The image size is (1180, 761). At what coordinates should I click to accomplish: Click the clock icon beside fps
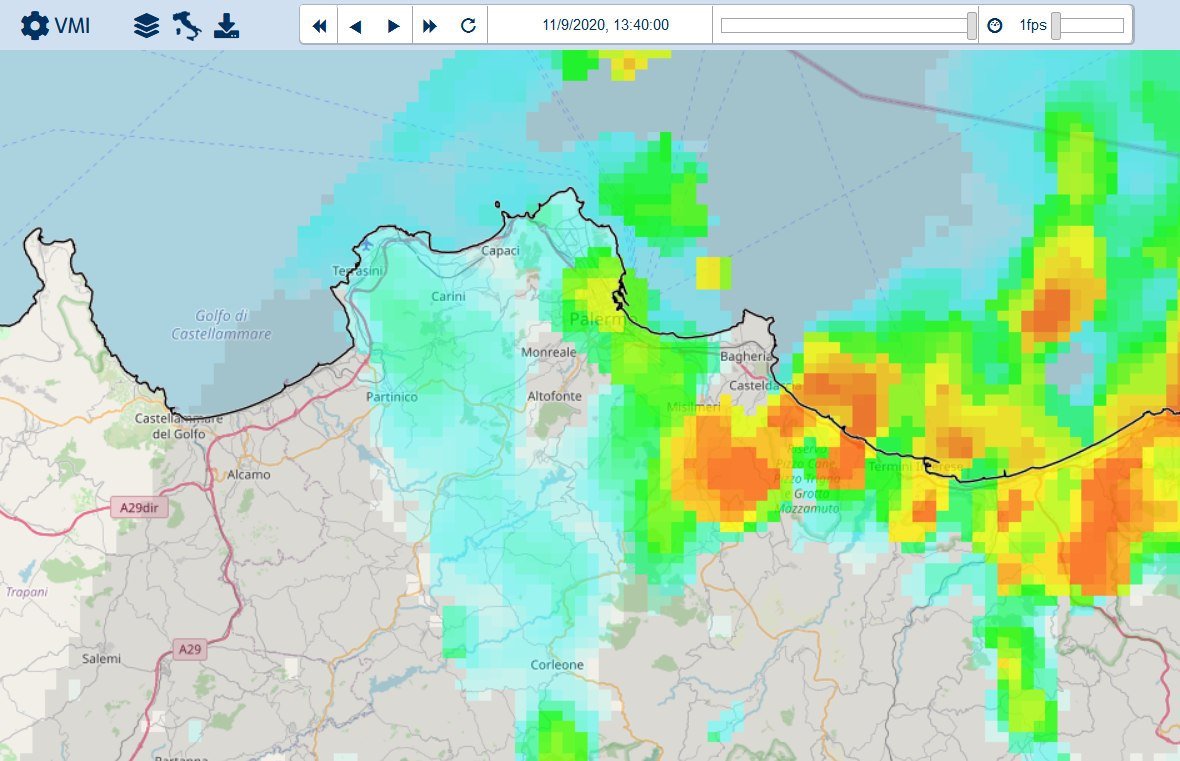point(995,26)
